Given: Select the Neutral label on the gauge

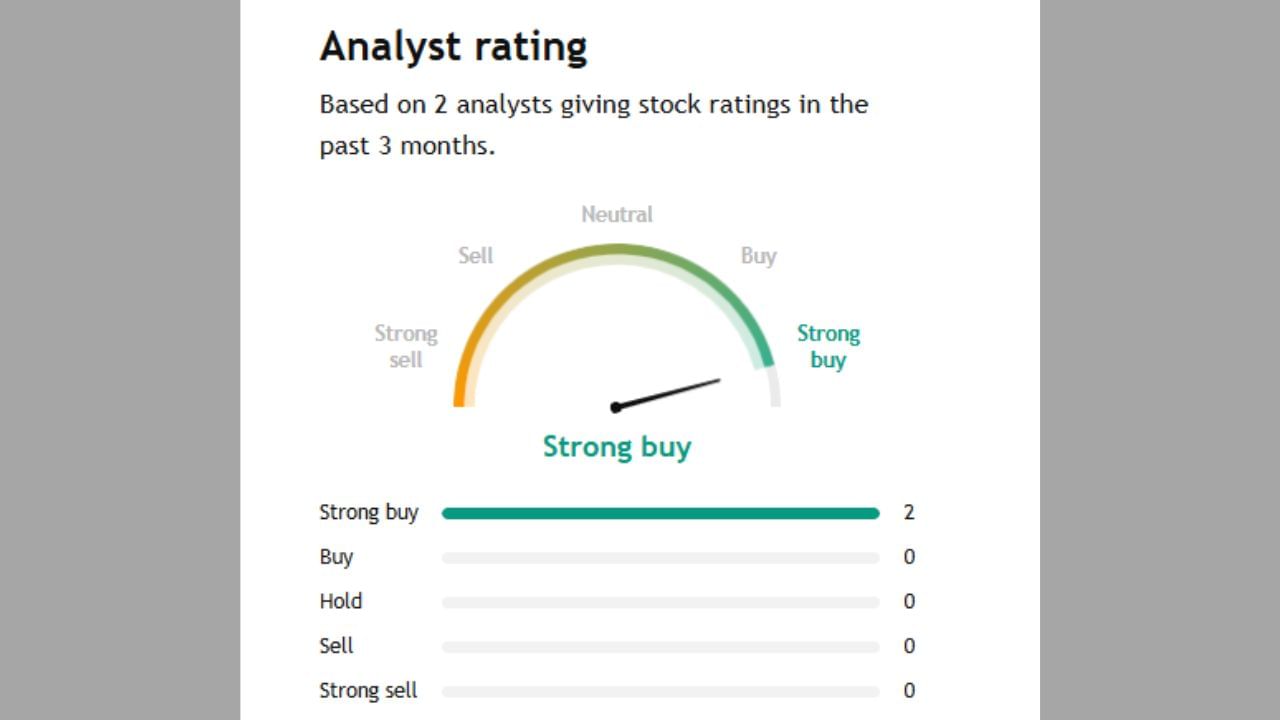Looking at the screenshot, I should pos(617,214).
